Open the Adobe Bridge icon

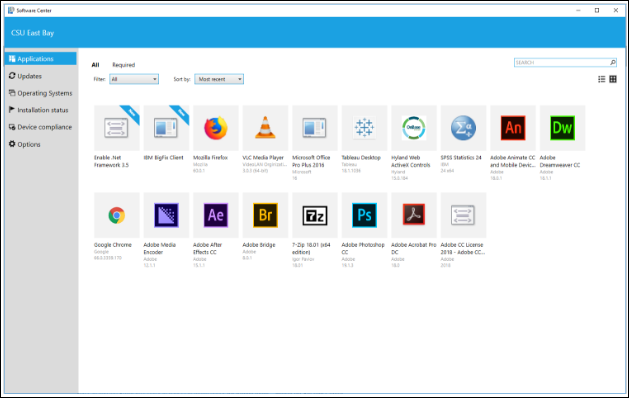coord(265,215)
